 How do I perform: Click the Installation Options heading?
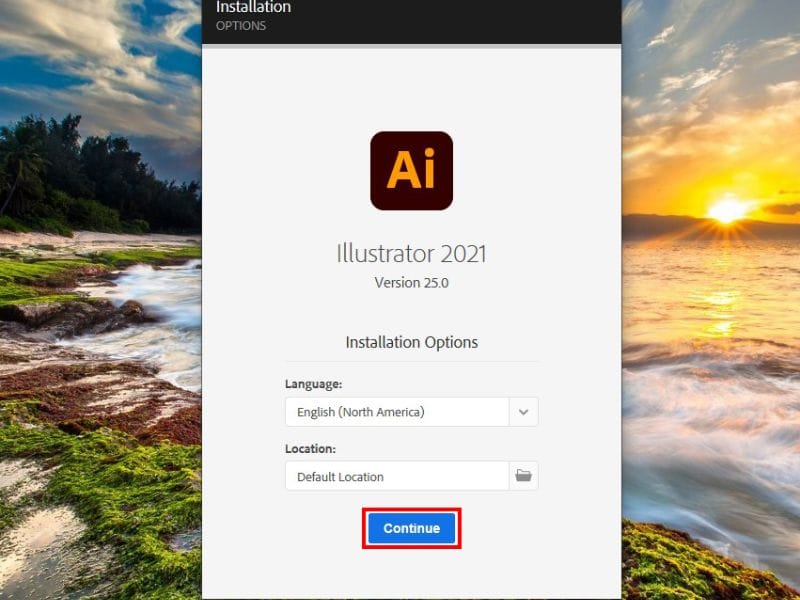coord(411,342)
